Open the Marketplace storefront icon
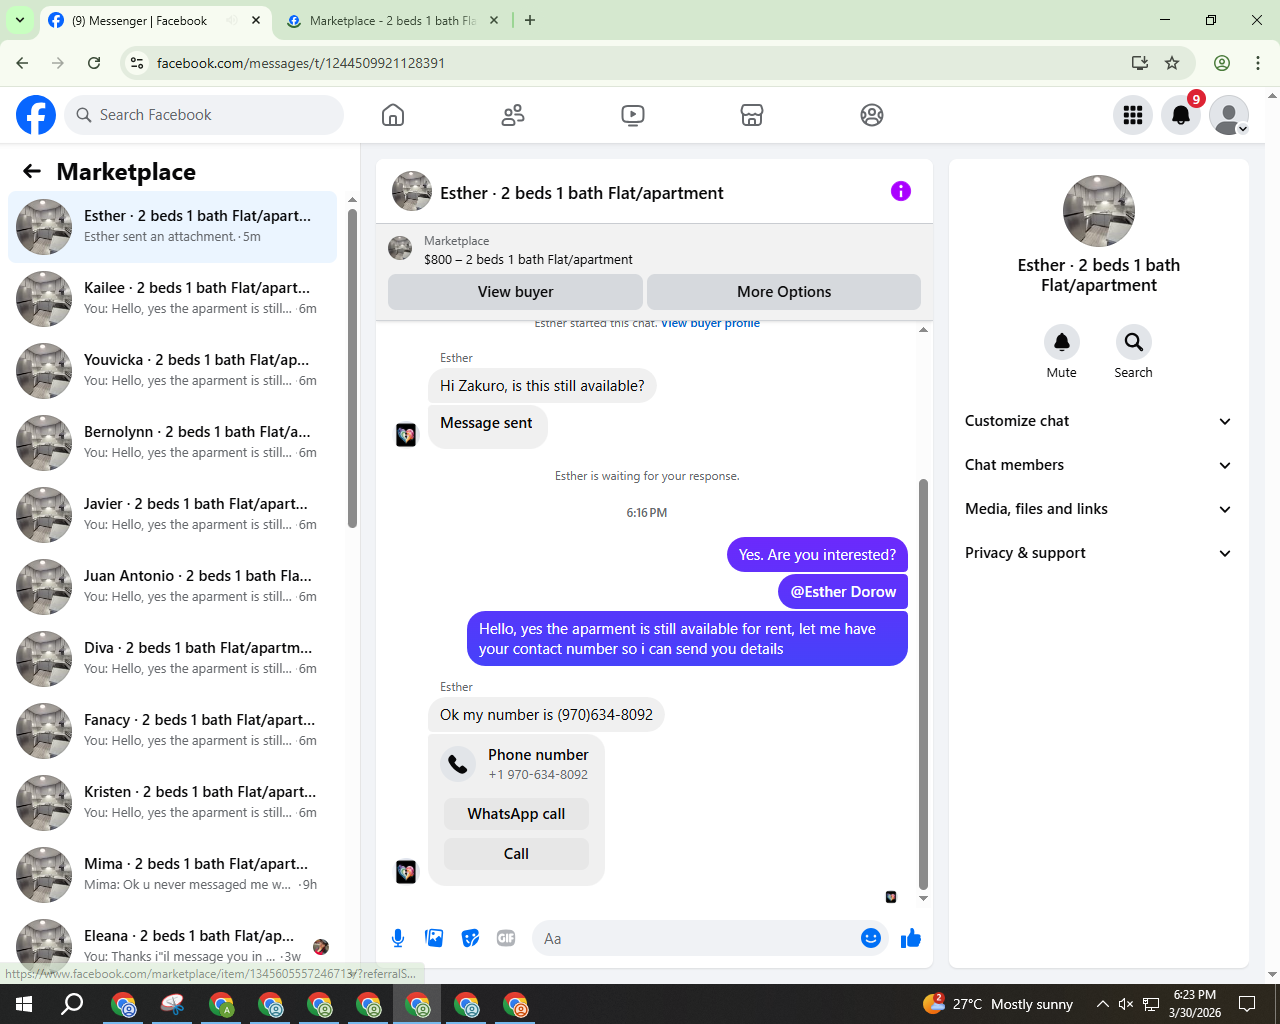1280x1024 pixels. [752, 115]
